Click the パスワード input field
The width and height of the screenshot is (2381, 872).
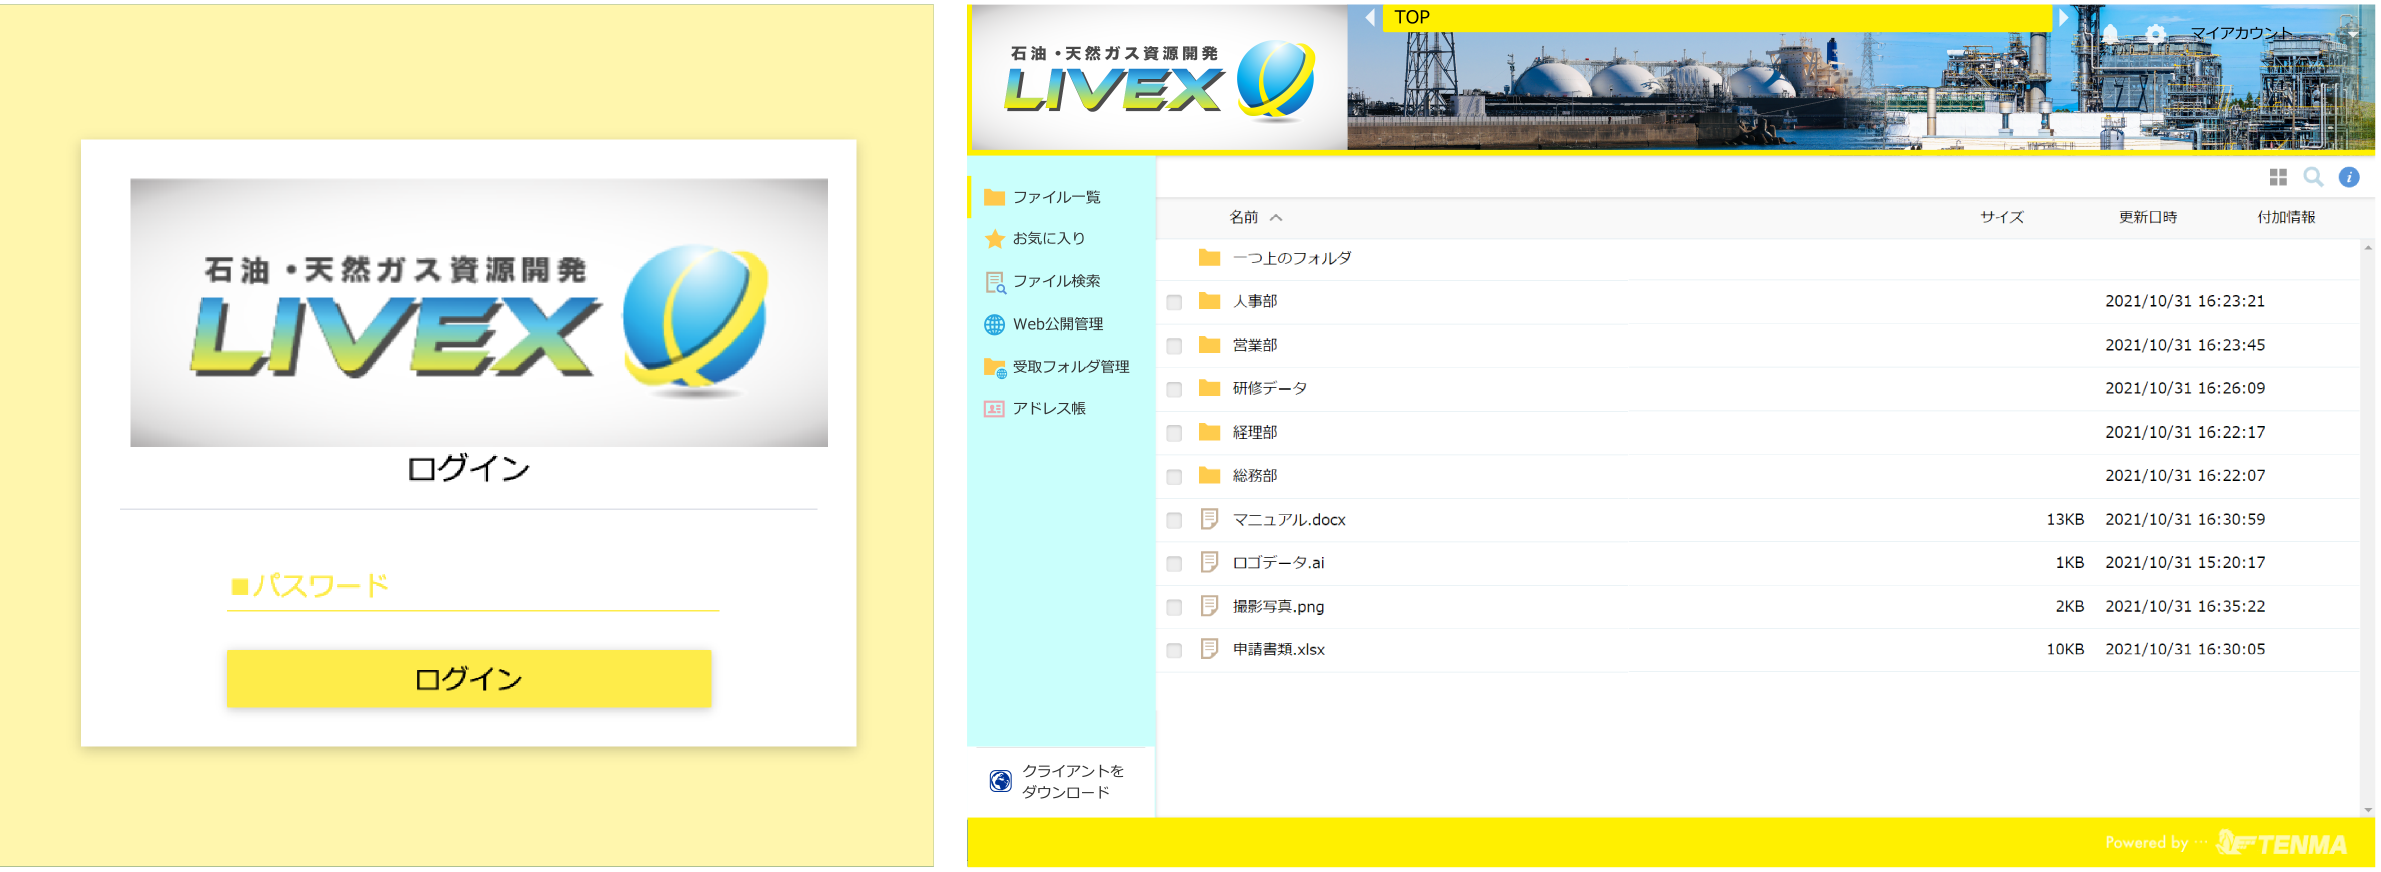(473, 585)
